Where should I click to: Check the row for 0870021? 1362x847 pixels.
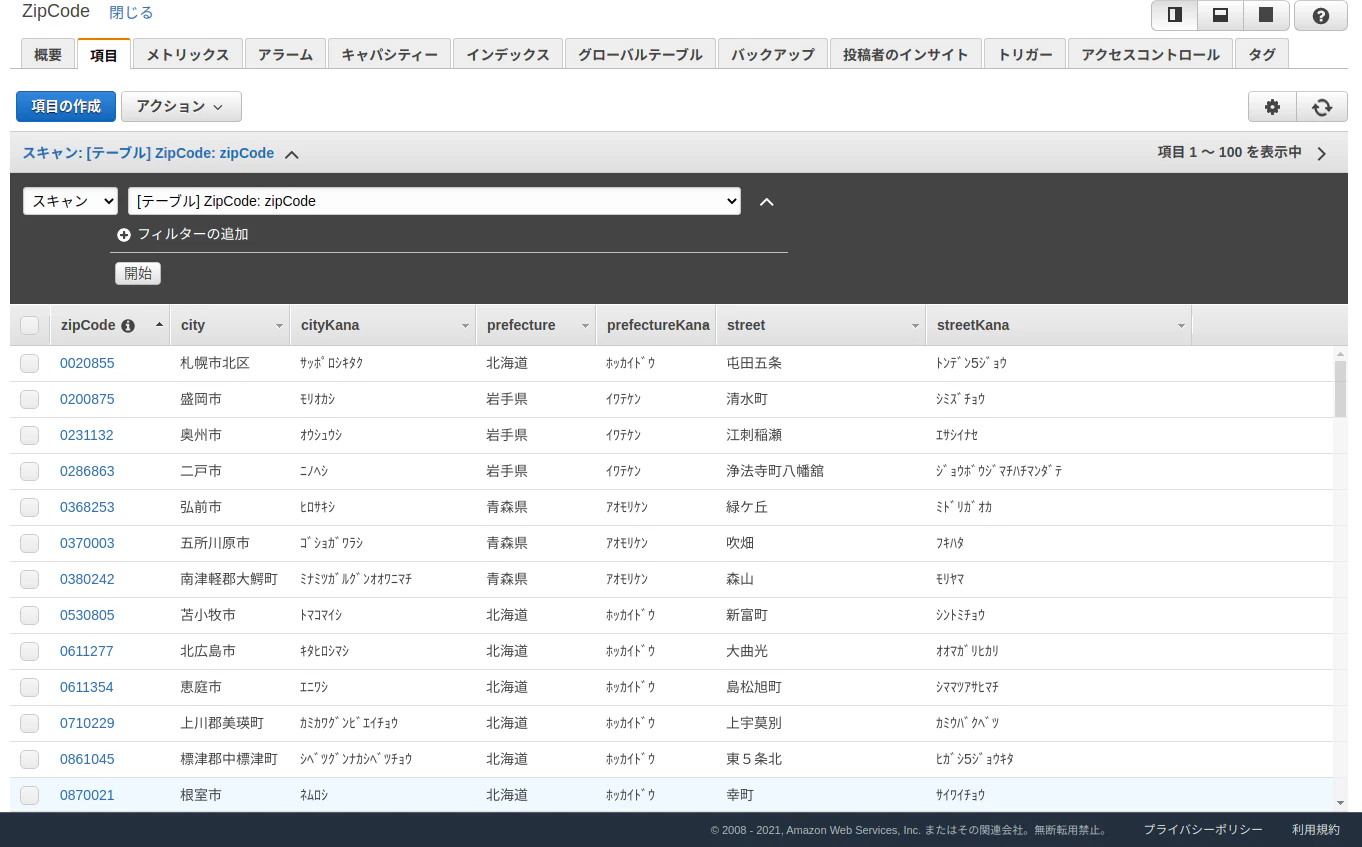(x=29, y=795)
